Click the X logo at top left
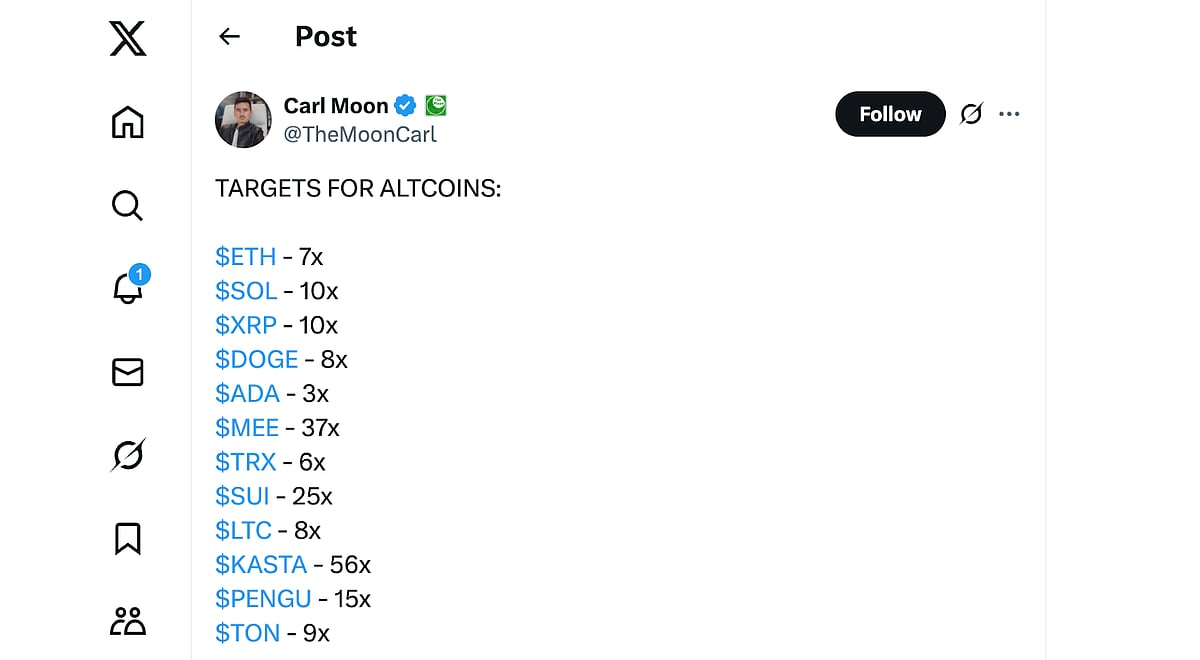Viewport: 1200px width, 660px height. click(127, 39)
